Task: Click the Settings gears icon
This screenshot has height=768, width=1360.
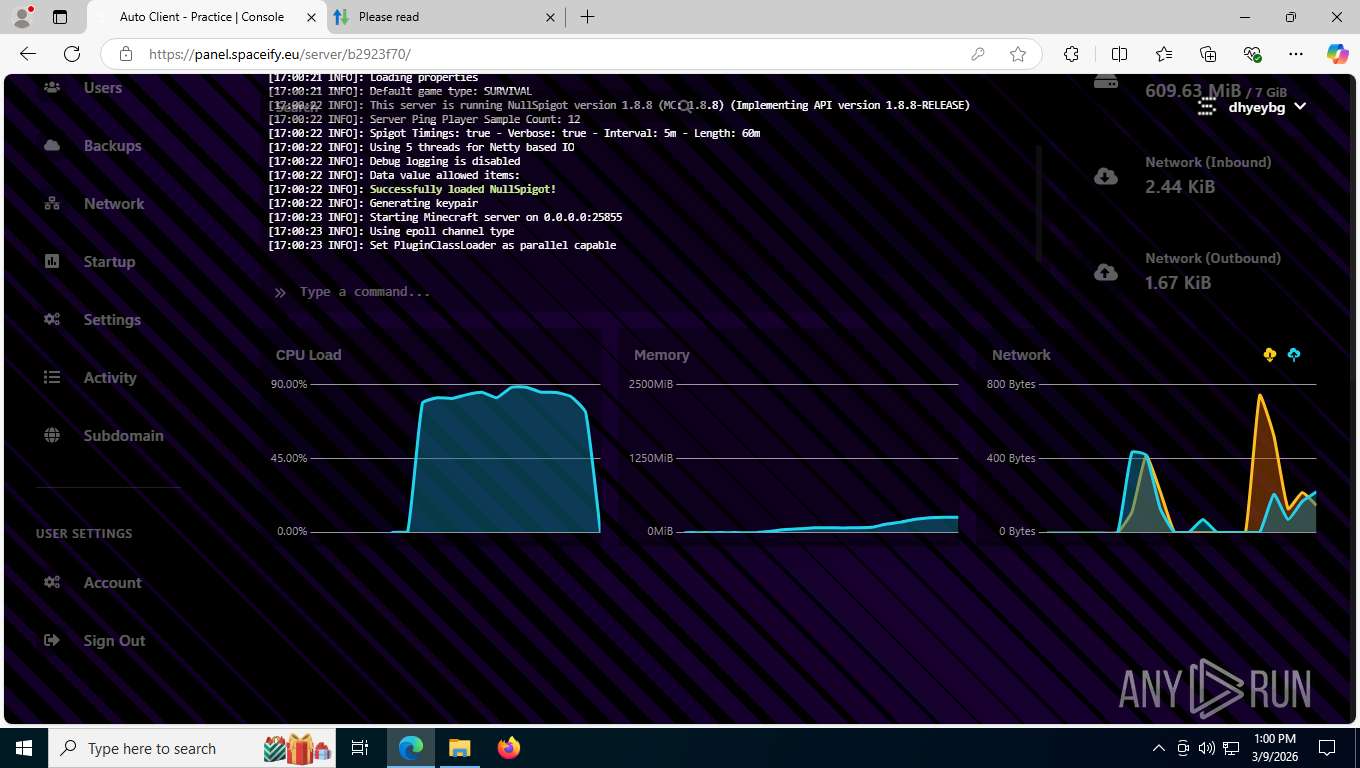Action: point(52,320)
